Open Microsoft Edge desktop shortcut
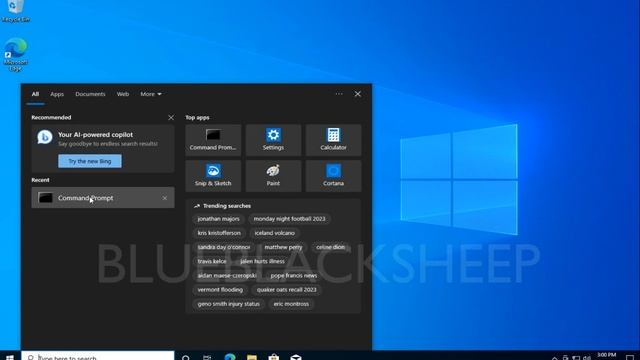 [16, 55]
